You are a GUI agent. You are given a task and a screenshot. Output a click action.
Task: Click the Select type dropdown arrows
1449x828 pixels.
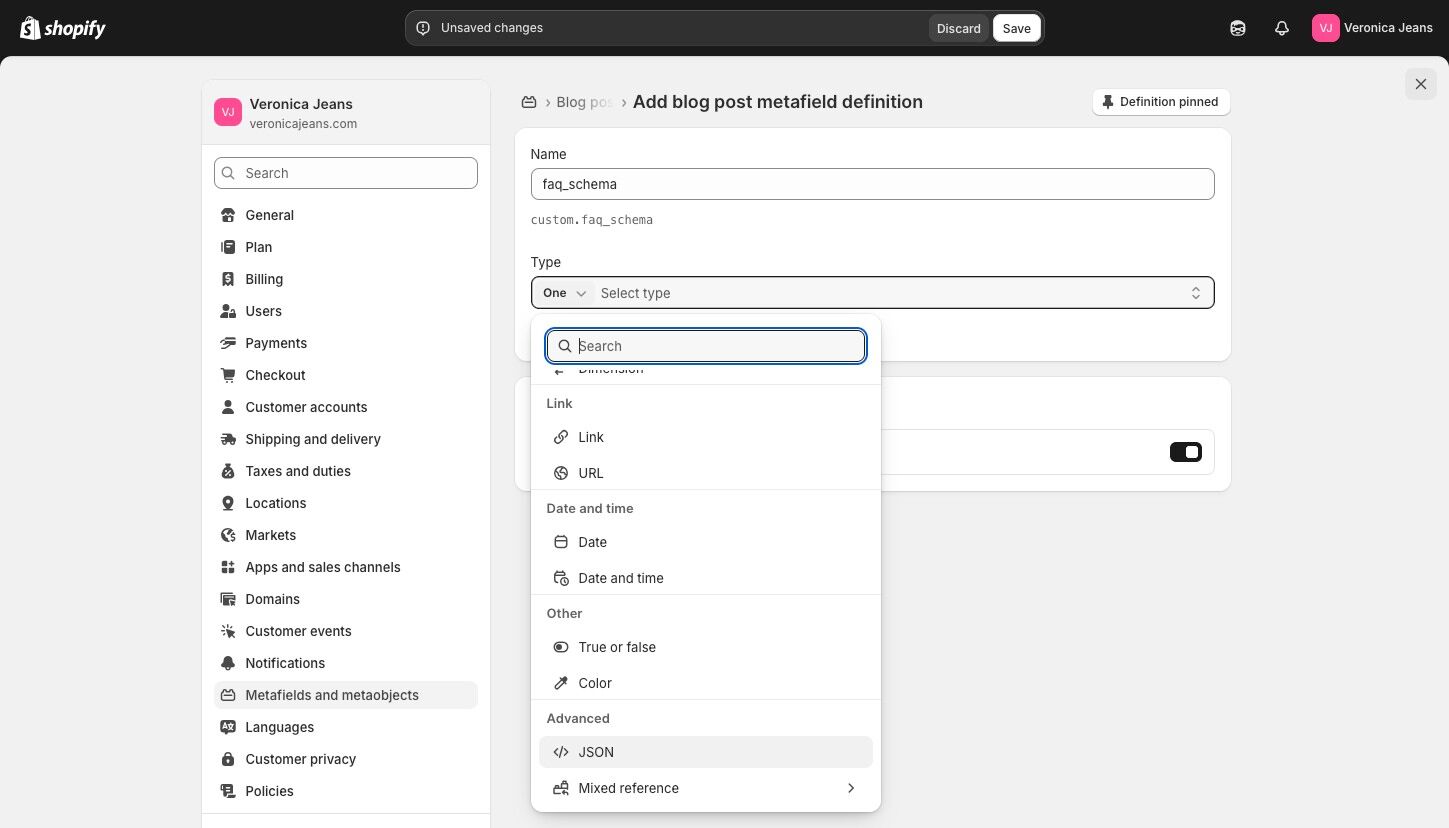pyautogui.click(x=1195, y=293)
